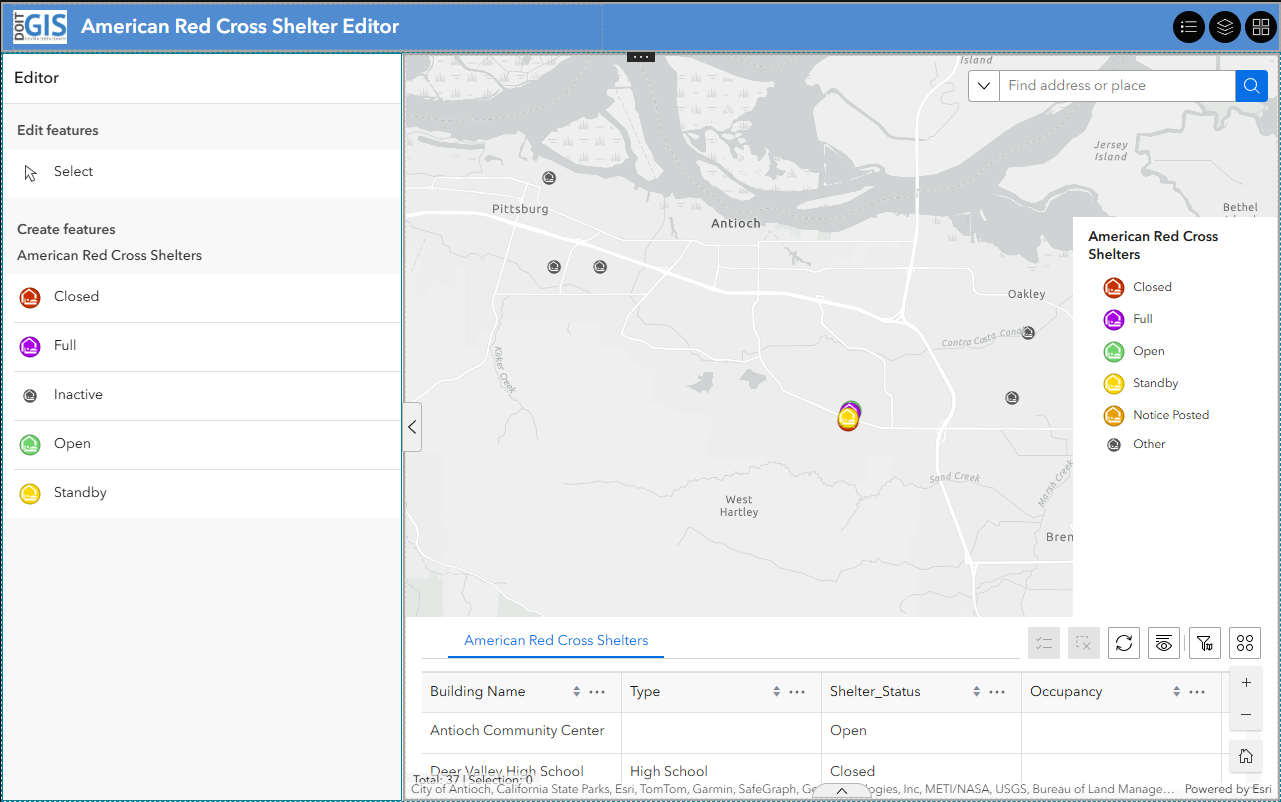Expand the bottom table panel arrow
Image resolution: width=1281 pixels, height=802 pixels.
pos(842,791)
